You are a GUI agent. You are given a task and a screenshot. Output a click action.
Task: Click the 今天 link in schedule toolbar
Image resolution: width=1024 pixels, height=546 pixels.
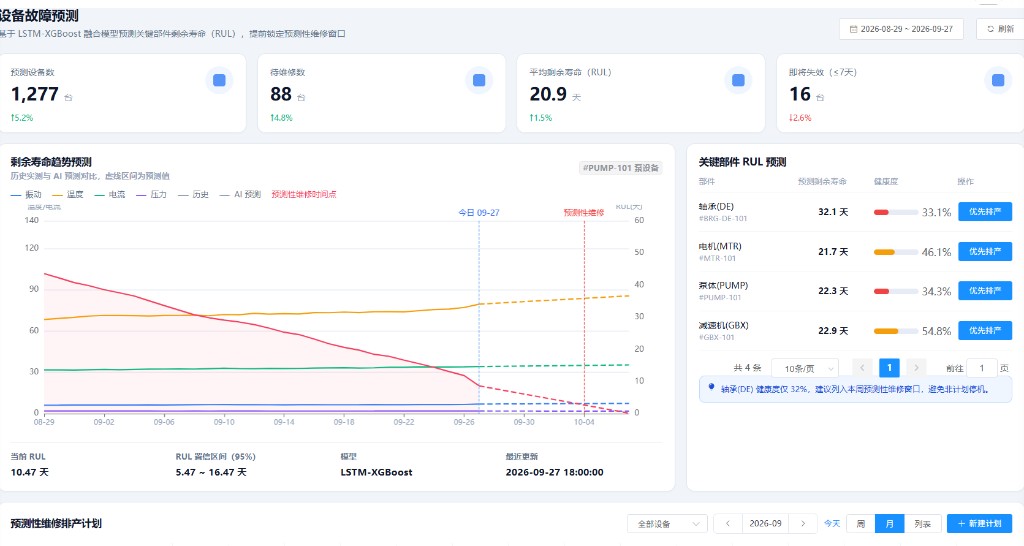coord(831,524)
